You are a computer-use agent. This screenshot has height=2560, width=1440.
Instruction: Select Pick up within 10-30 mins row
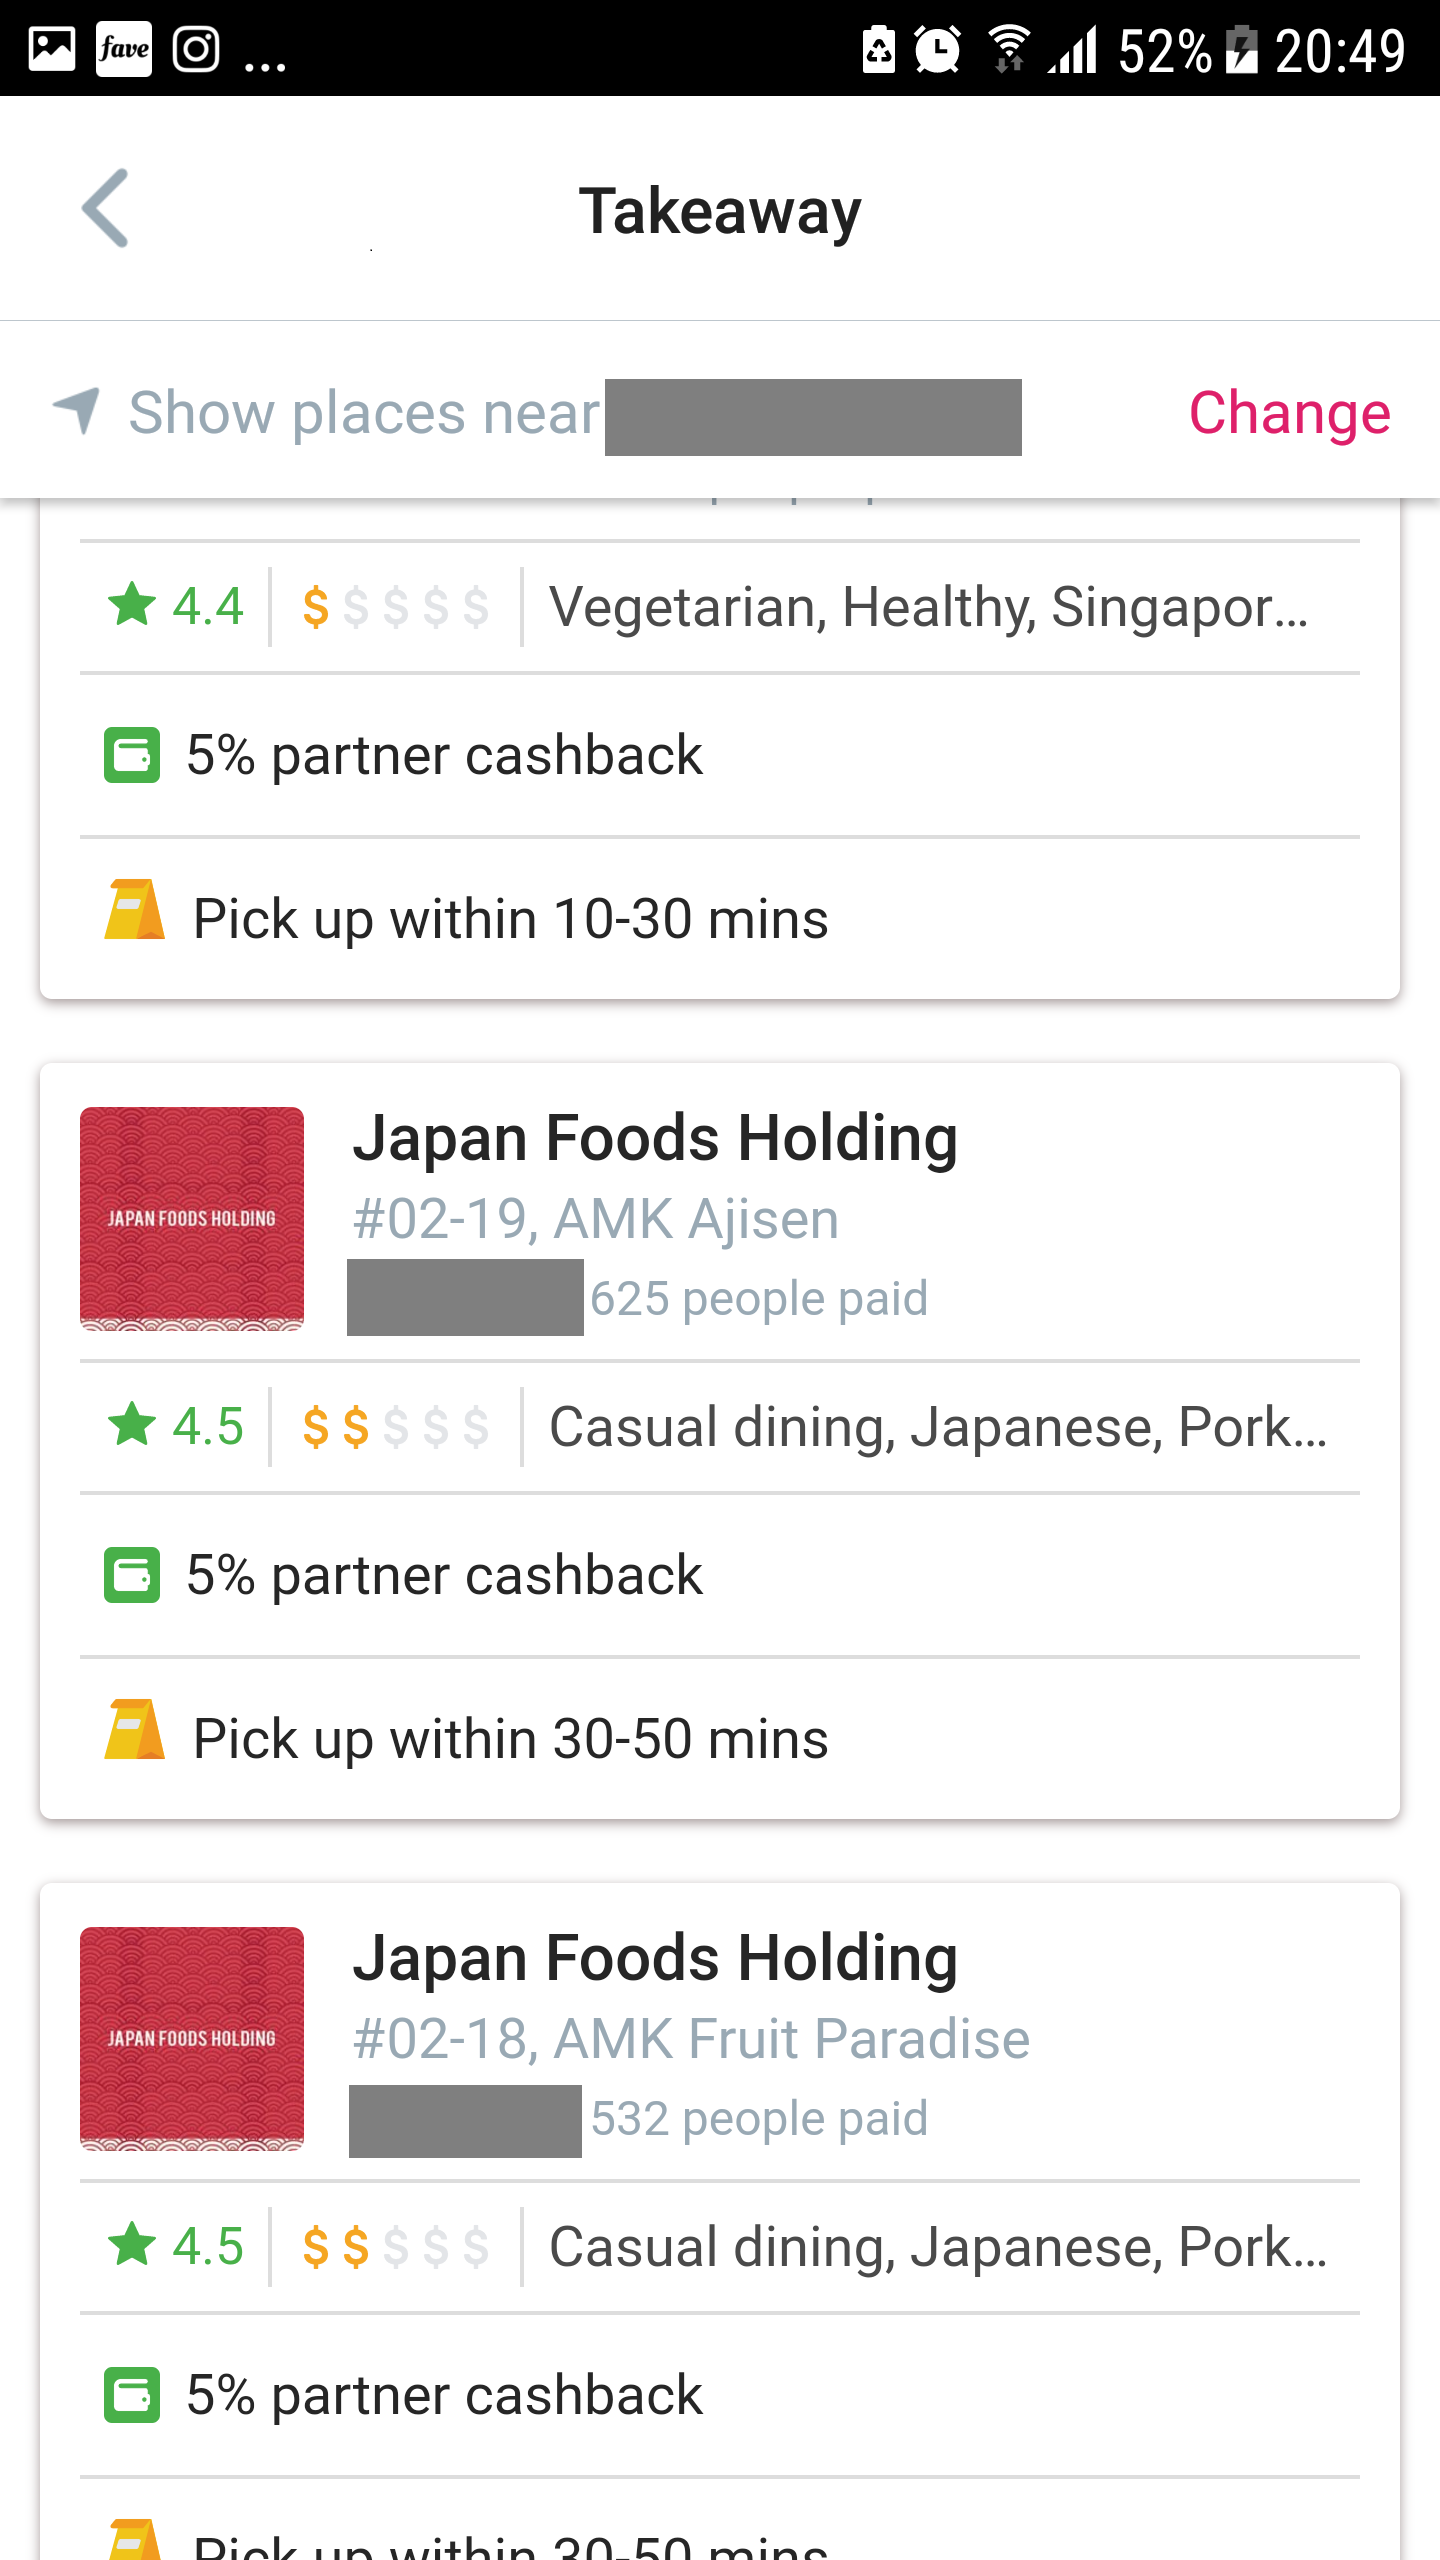pos(510,918)
